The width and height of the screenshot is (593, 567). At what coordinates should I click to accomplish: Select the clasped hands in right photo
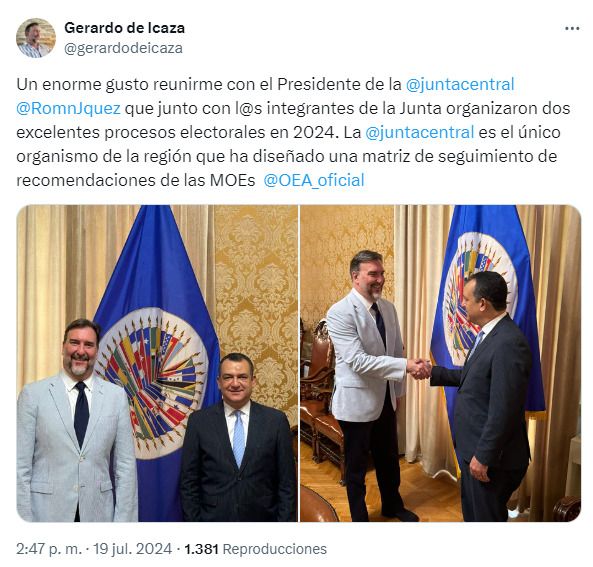point(419,368)
